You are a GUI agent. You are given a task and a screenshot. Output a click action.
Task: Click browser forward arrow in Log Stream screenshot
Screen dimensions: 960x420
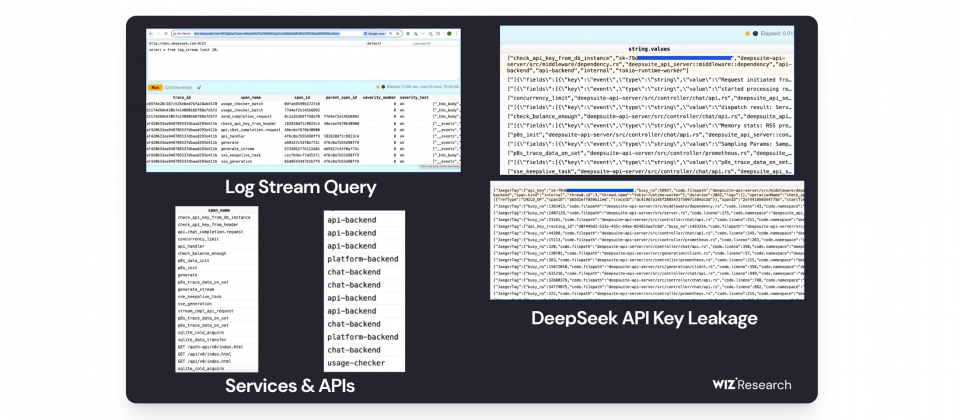(159, 34)
